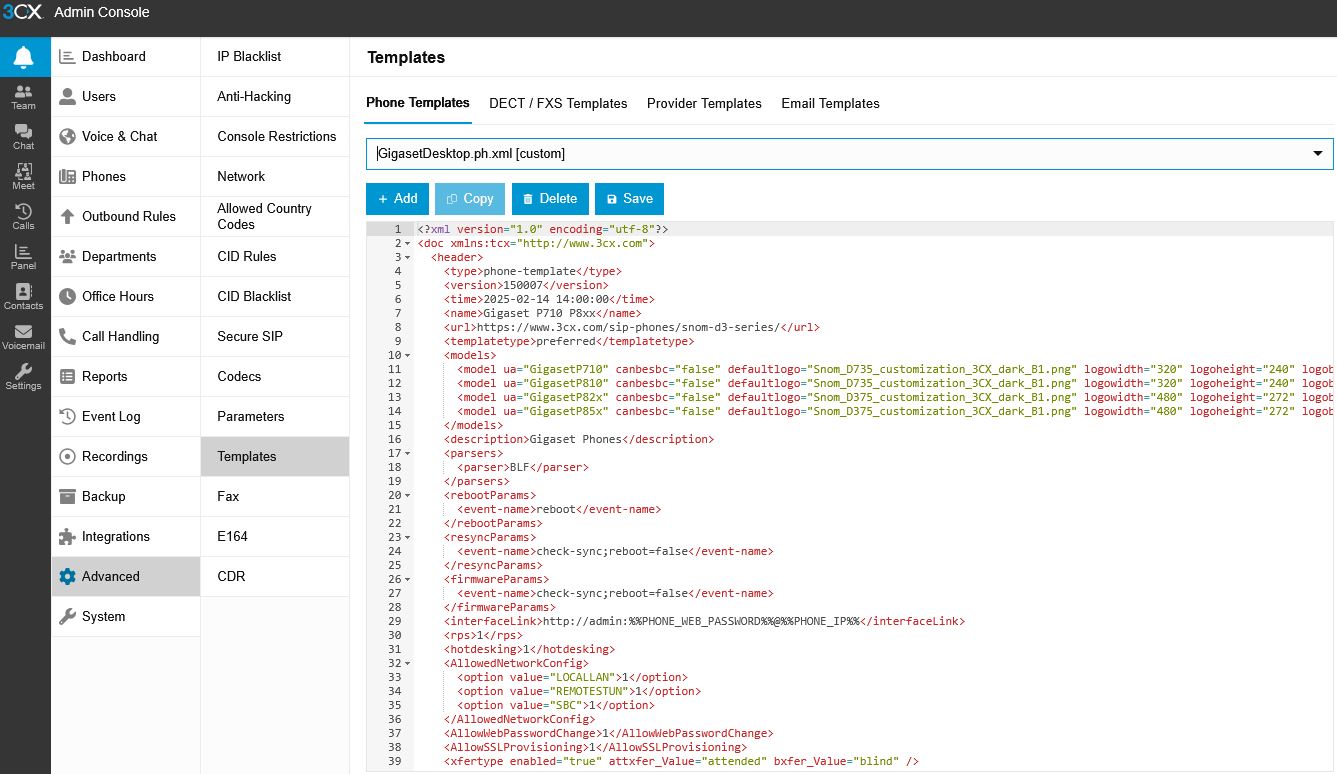
Task: Click the Backup archive icon
Action: tap(67, 497)
